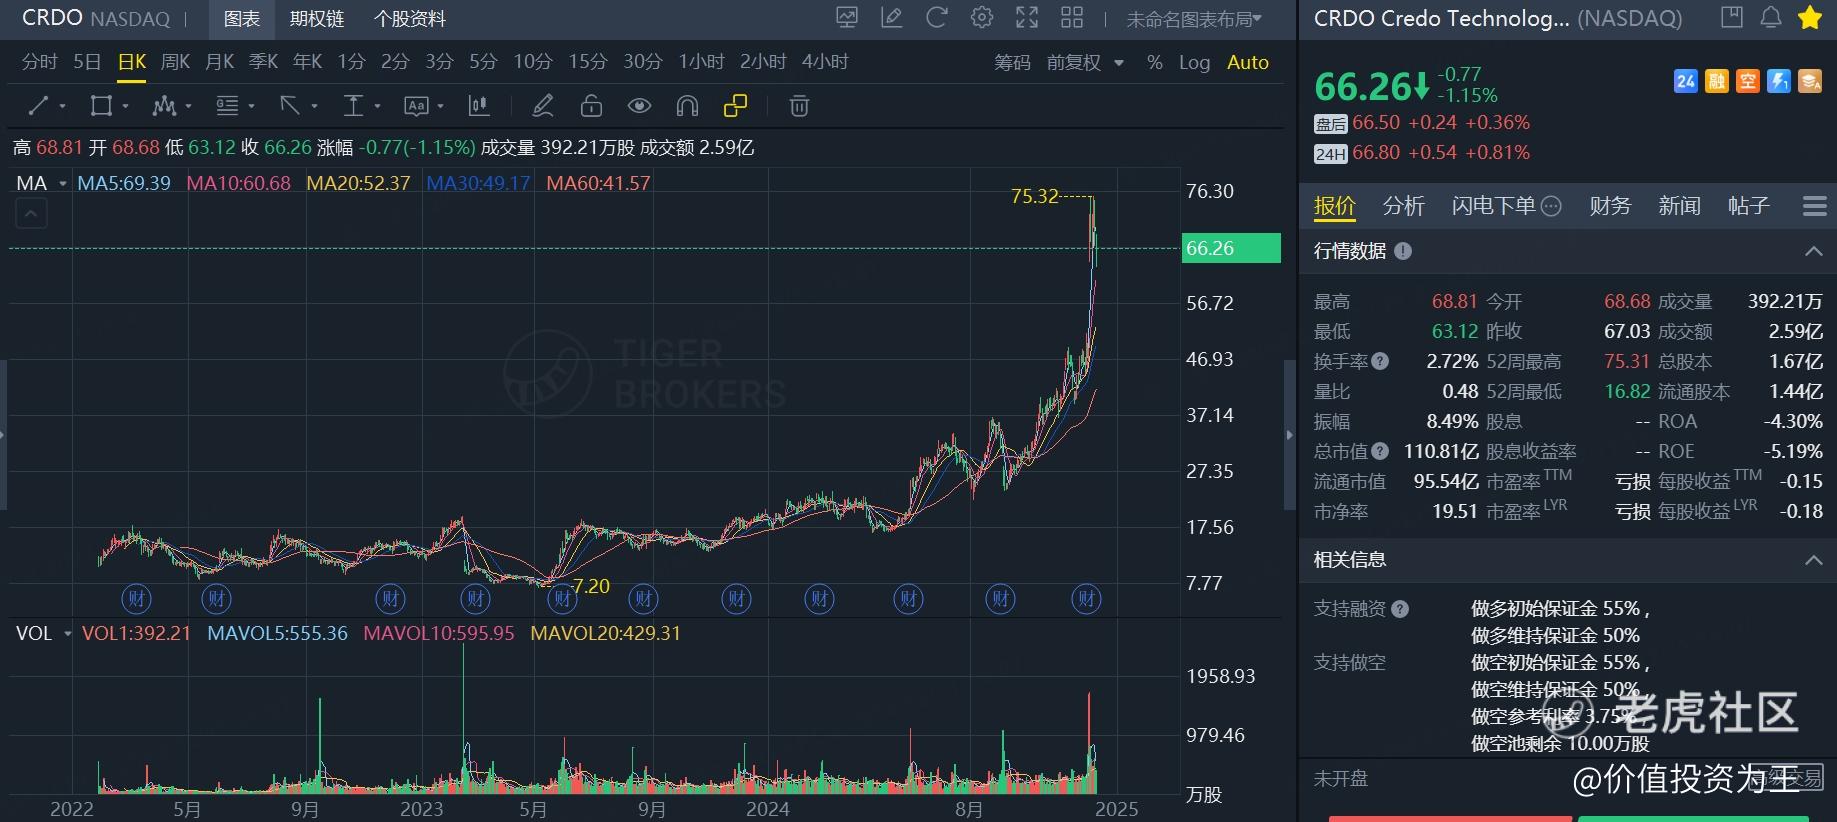Screen dimensions: 1837x822
Task: Click the 筹码 button
Action: [x=1012, y=62]
